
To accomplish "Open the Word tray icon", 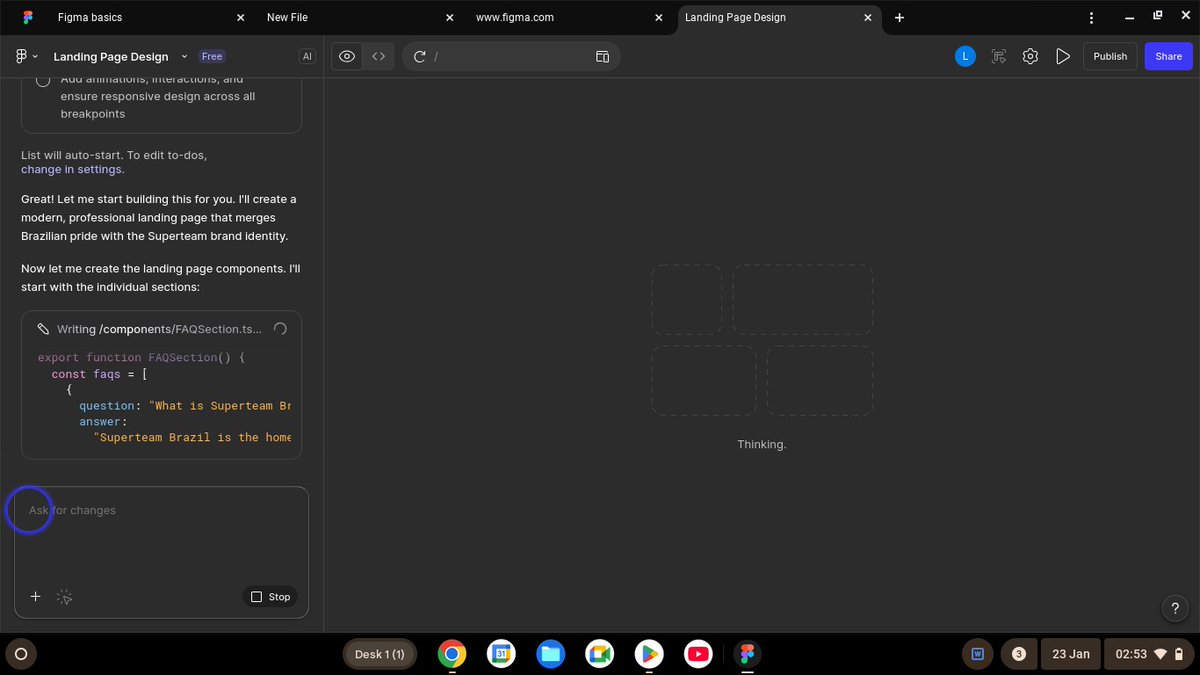I will pyautogui.click(x=978, y=654).
